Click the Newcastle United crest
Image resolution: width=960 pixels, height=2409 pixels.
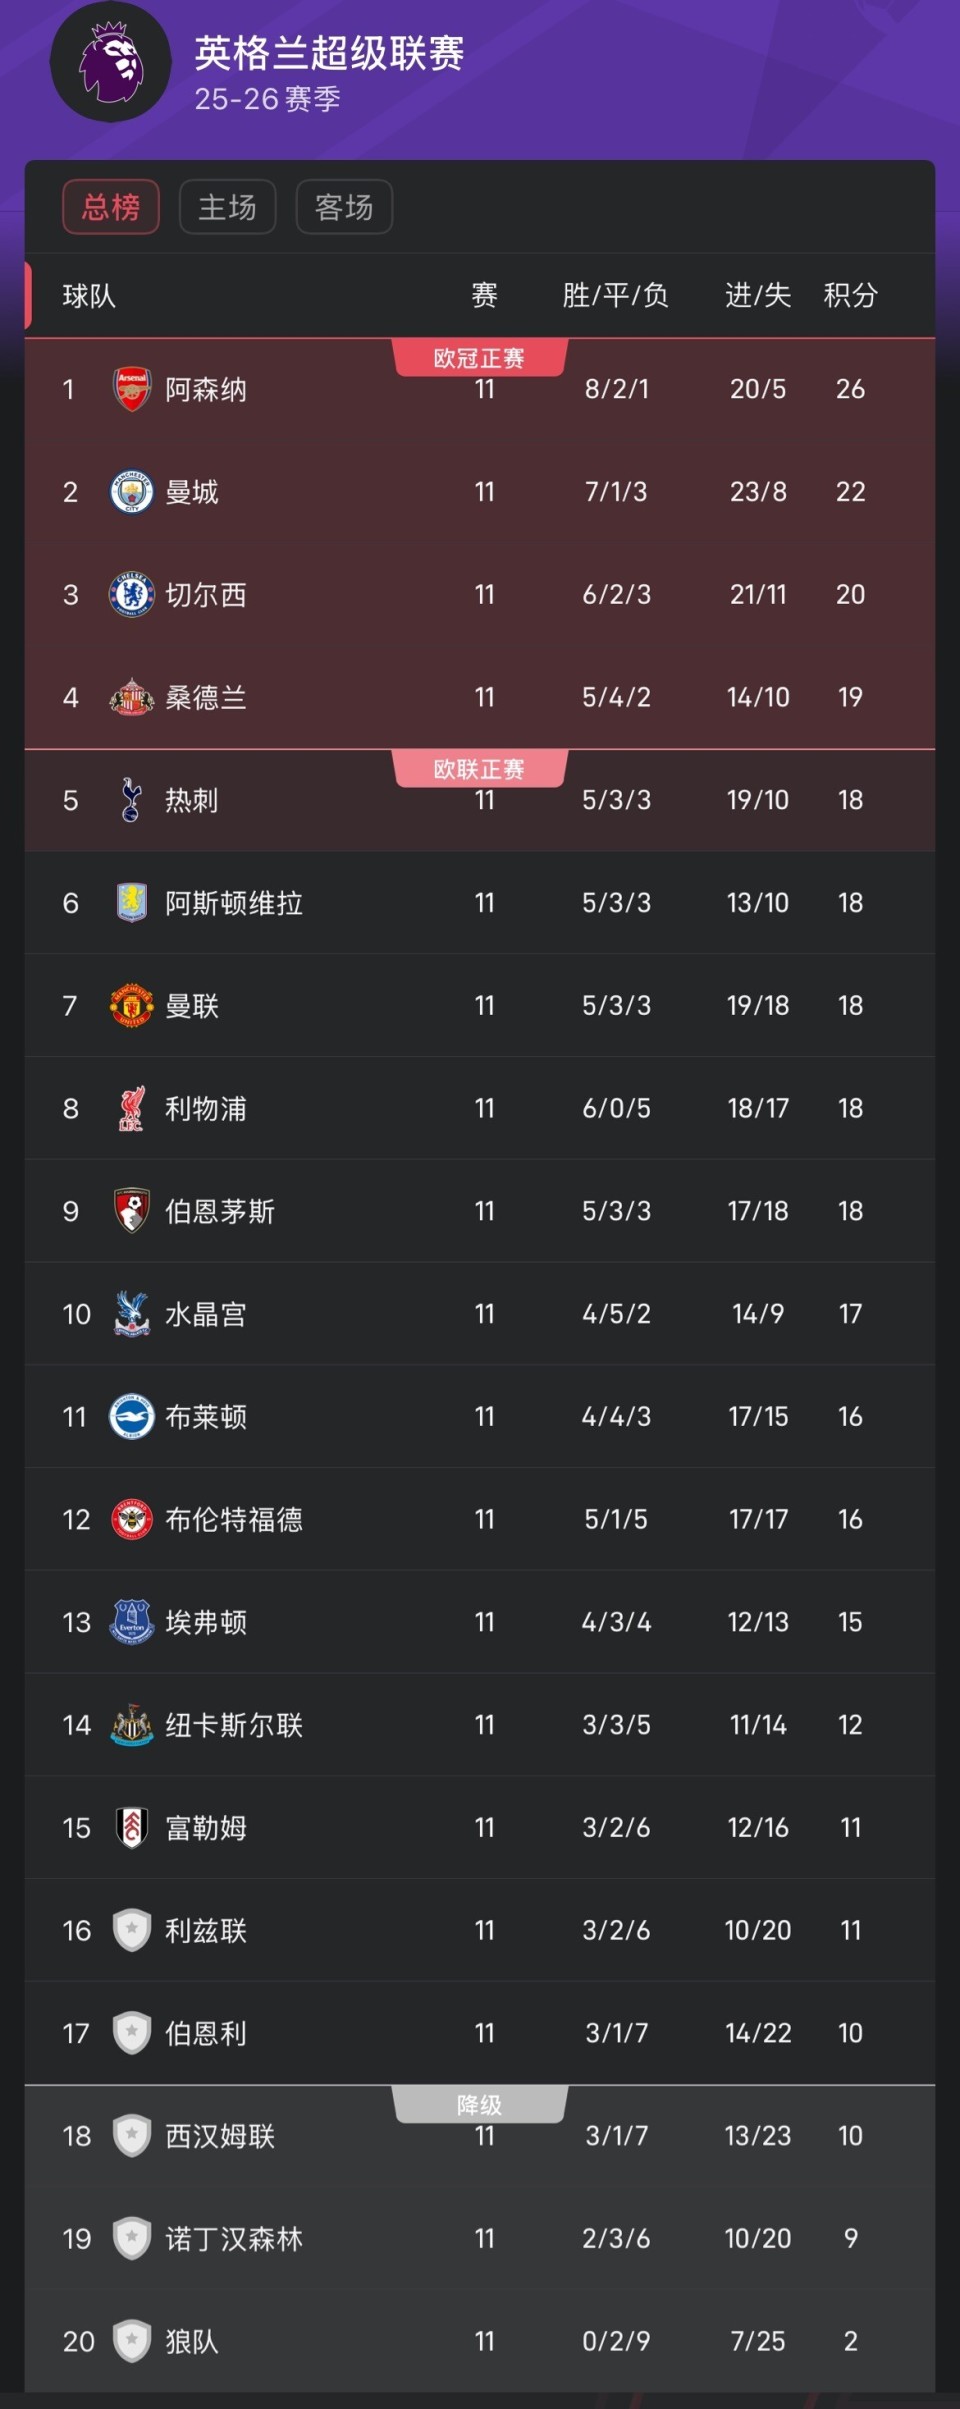pos(131,1725)
